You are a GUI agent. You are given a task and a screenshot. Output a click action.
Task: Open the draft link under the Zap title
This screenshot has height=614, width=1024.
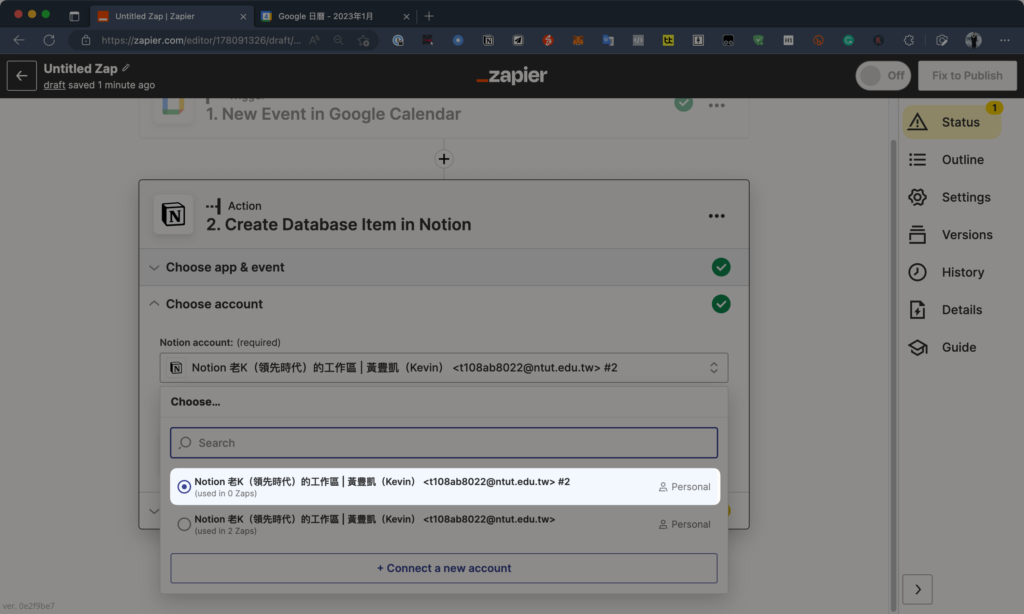[x=54, y=85]
